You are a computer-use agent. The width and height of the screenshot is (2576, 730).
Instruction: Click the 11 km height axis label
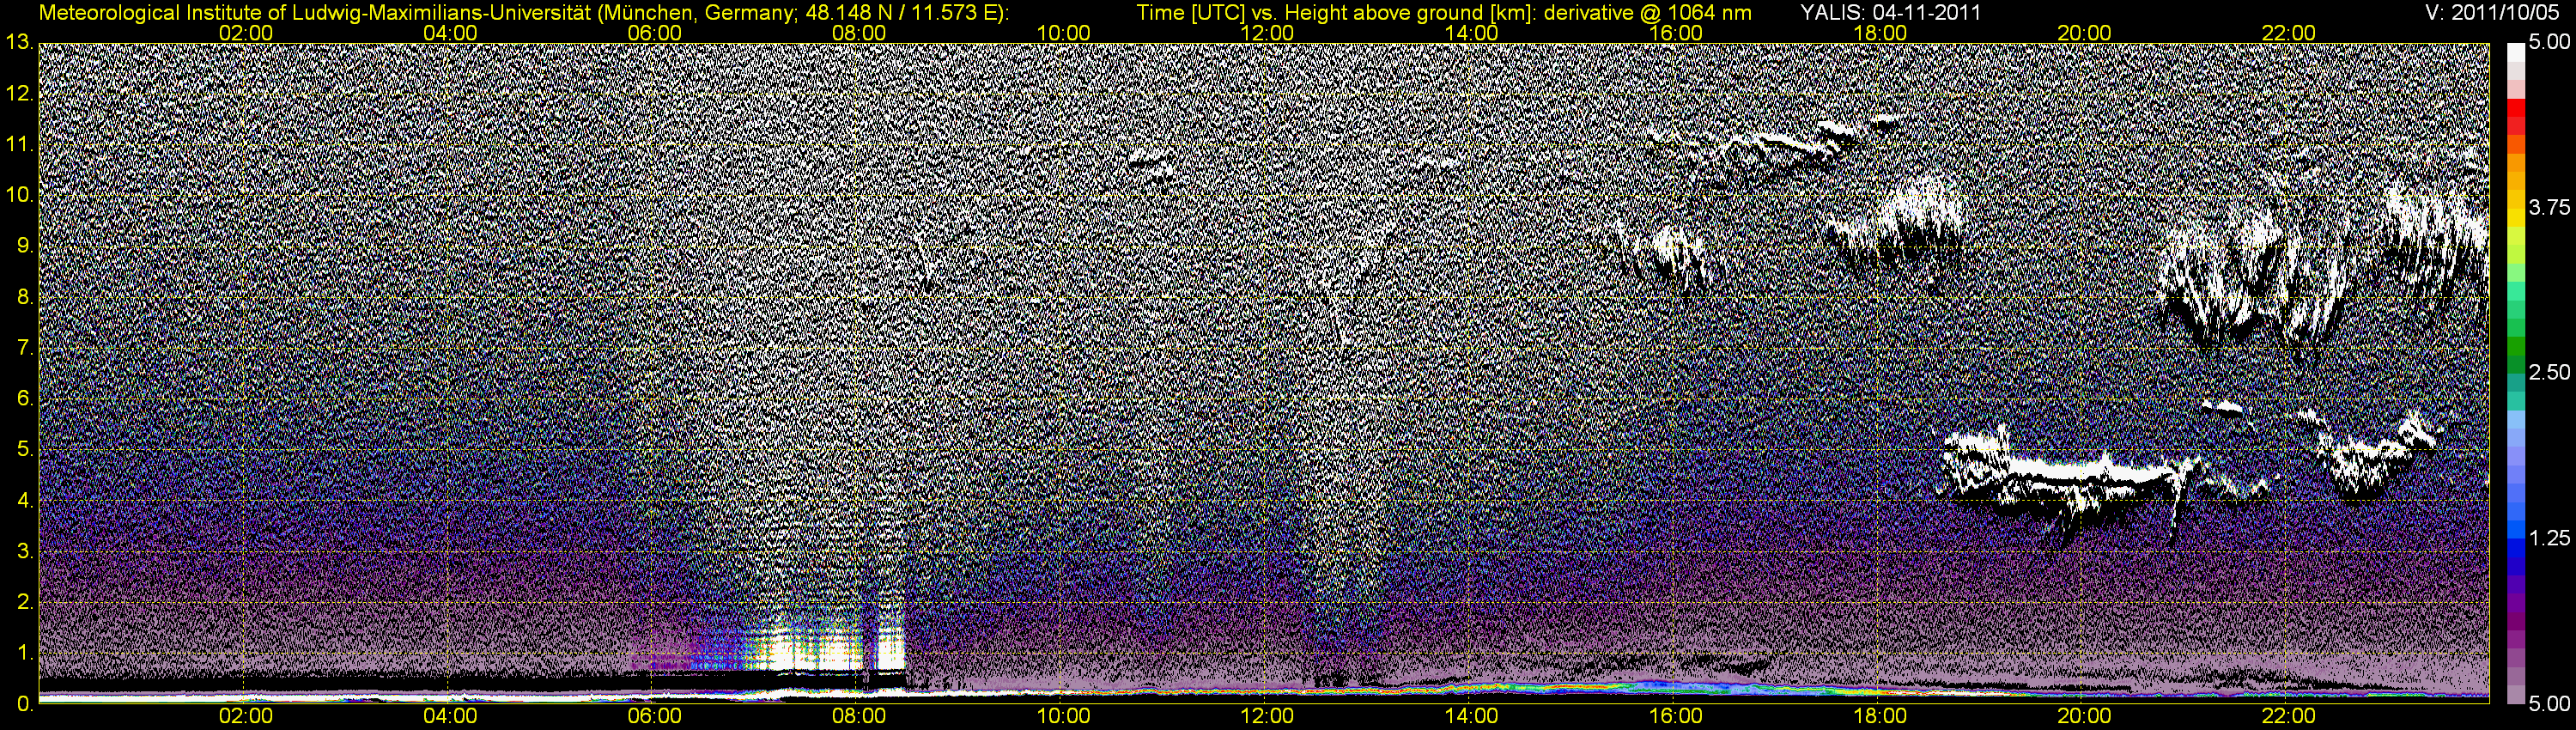(18, 145)
